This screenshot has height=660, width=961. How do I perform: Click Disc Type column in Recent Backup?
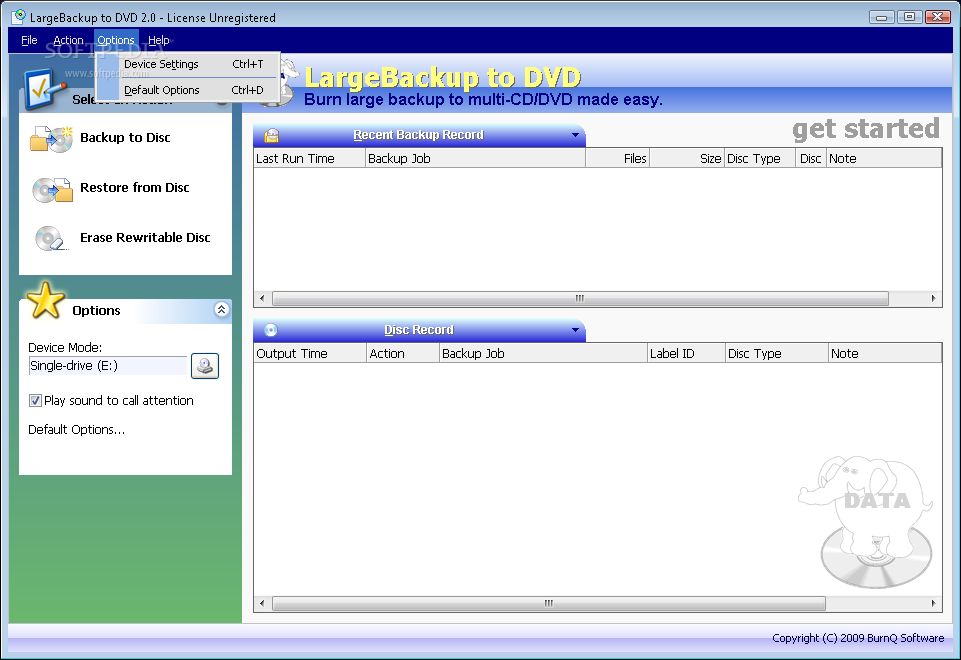point(760,159)
